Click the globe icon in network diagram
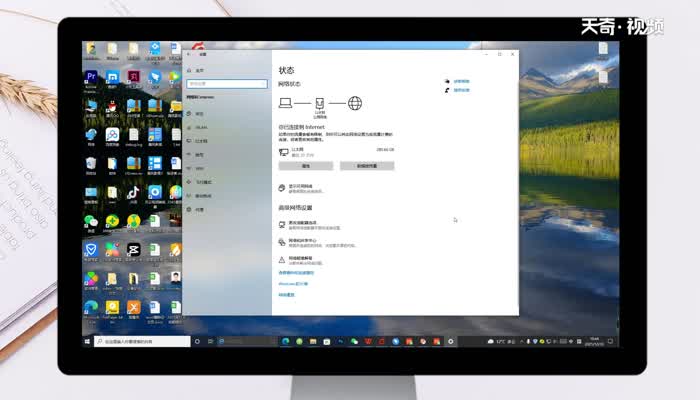The image size is (700, 400). 354,103
